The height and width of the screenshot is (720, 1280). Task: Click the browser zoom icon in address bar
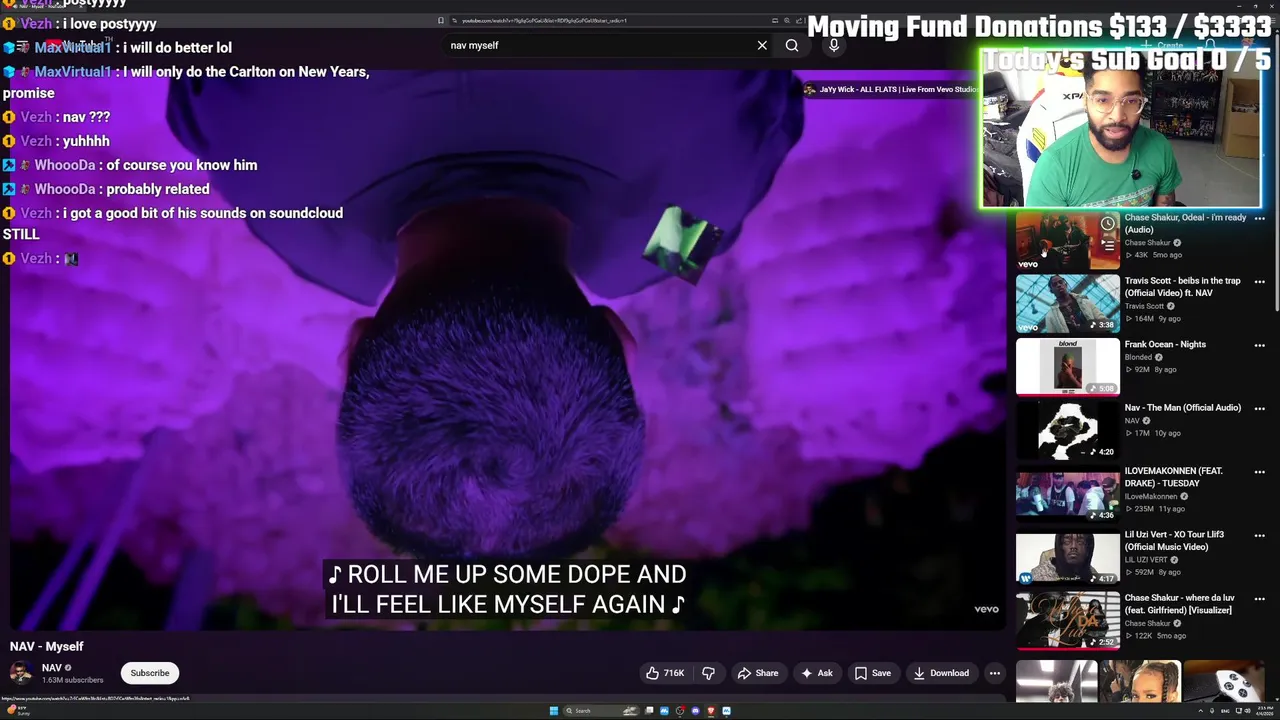787,20
